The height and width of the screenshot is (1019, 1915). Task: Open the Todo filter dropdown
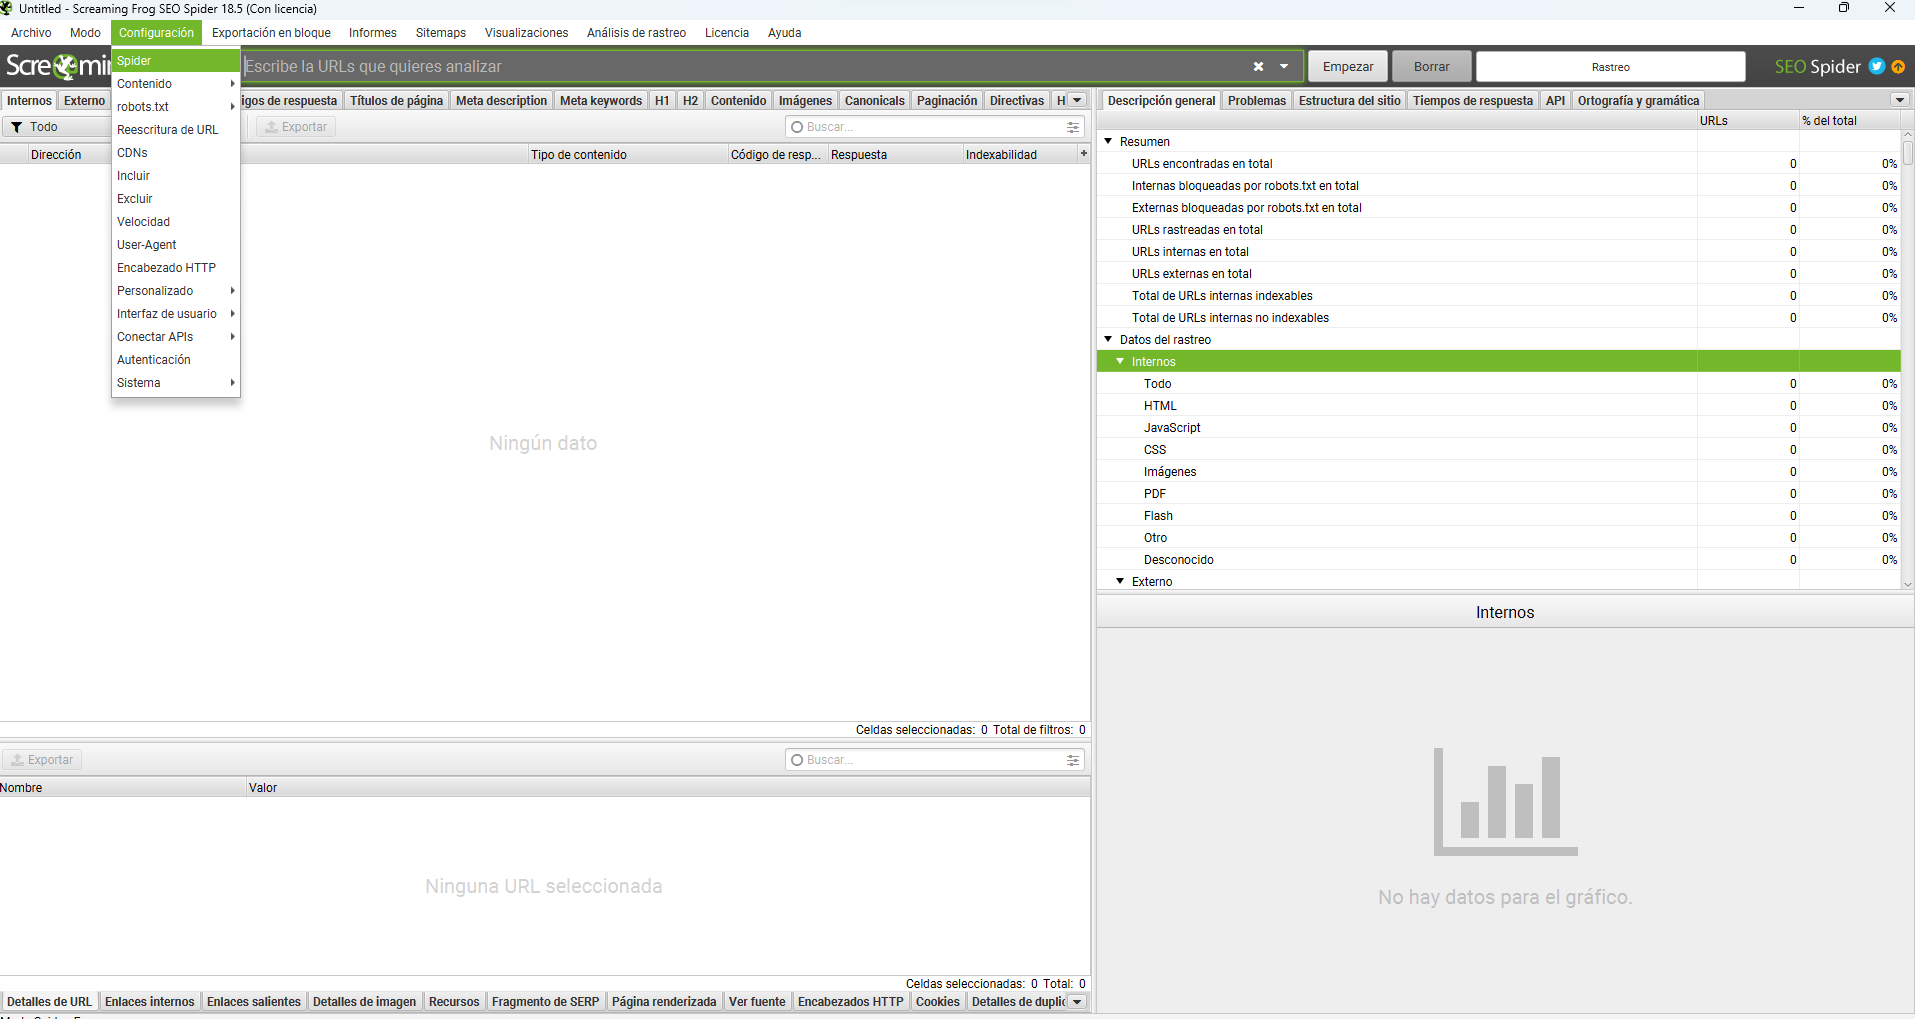(x=55, y=127)
